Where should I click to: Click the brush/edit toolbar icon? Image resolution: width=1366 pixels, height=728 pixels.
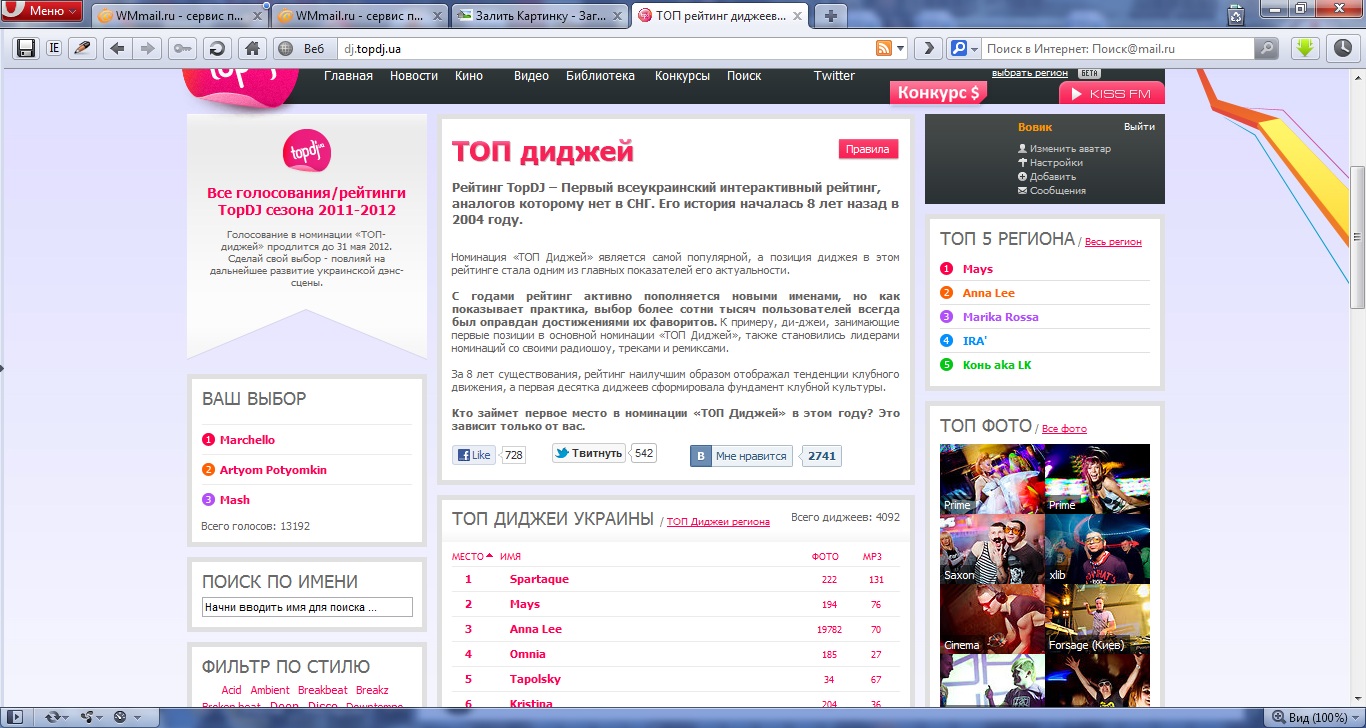point(82,48)
